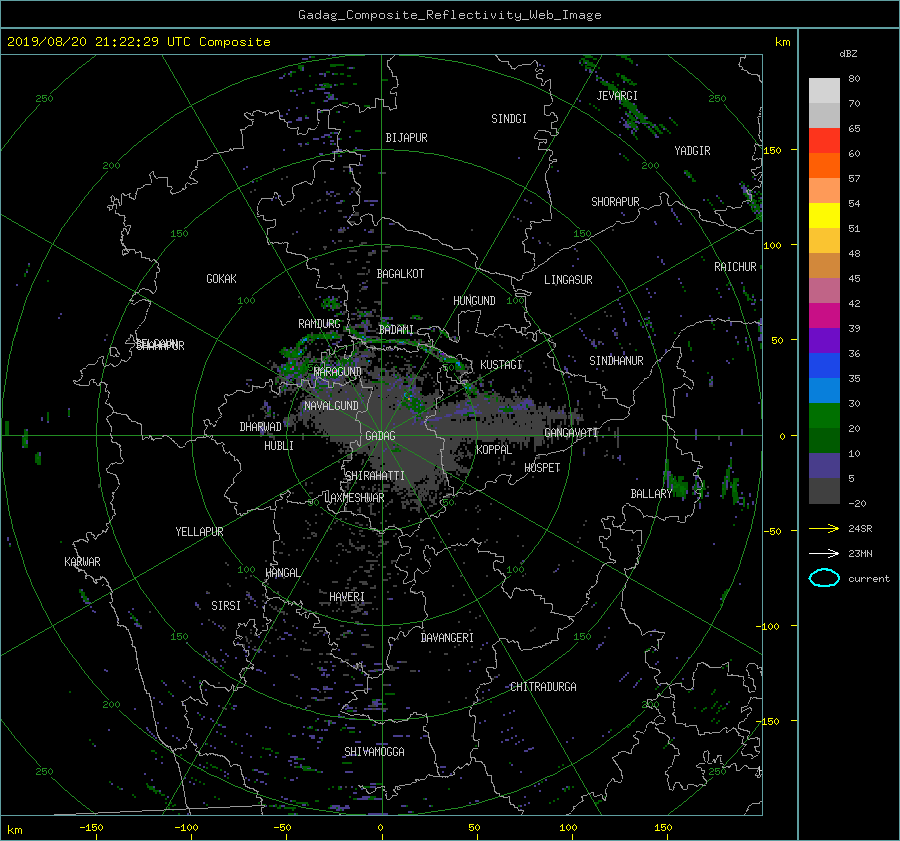Click the SHIVAMOGGA city label
Screen dimensions: 900x841
coord(374,752)
